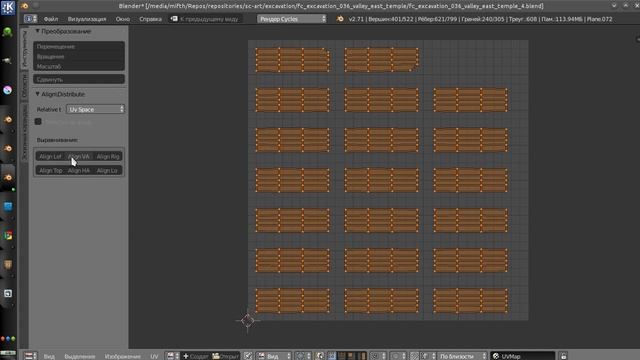Open the Relative to Uv Space dropdown
Image resolution: width=640 pixels, height=360 pixels.
(x=96, y=109)
